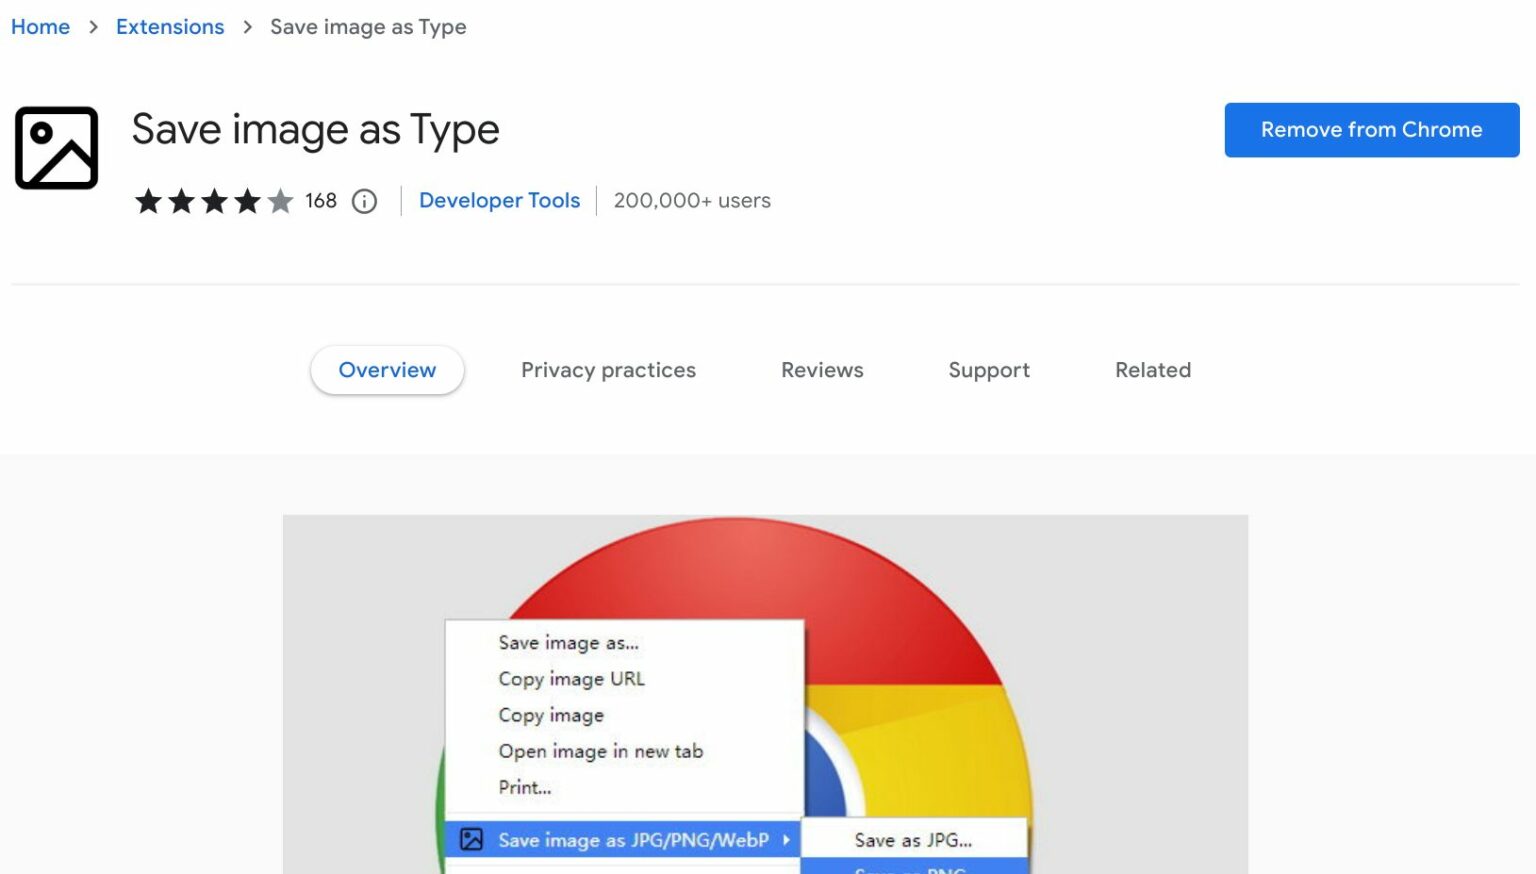Click the extension's picture logo icon
Image resolution: width=1536 pixels, height=874 pixels.
56,148
